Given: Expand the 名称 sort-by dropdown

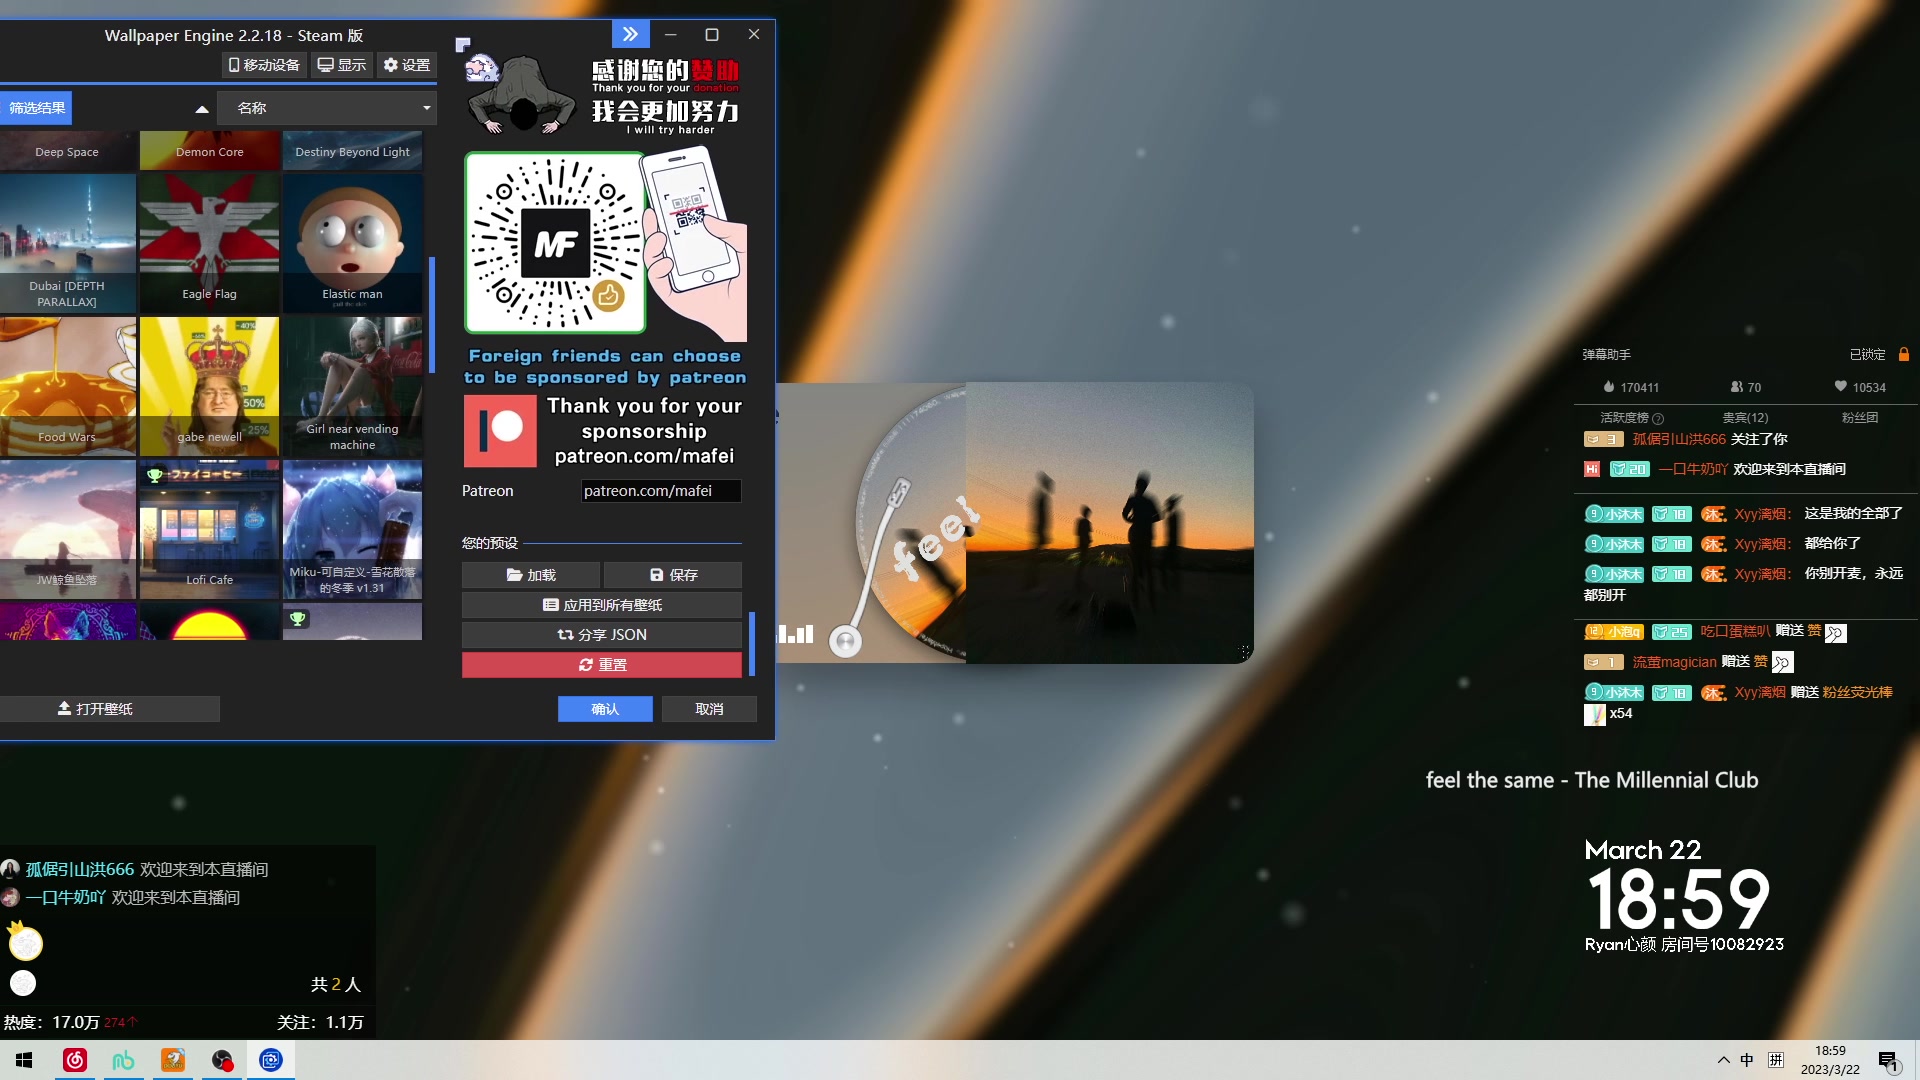Looking at the screenshot, I should [x=327, y=108].
